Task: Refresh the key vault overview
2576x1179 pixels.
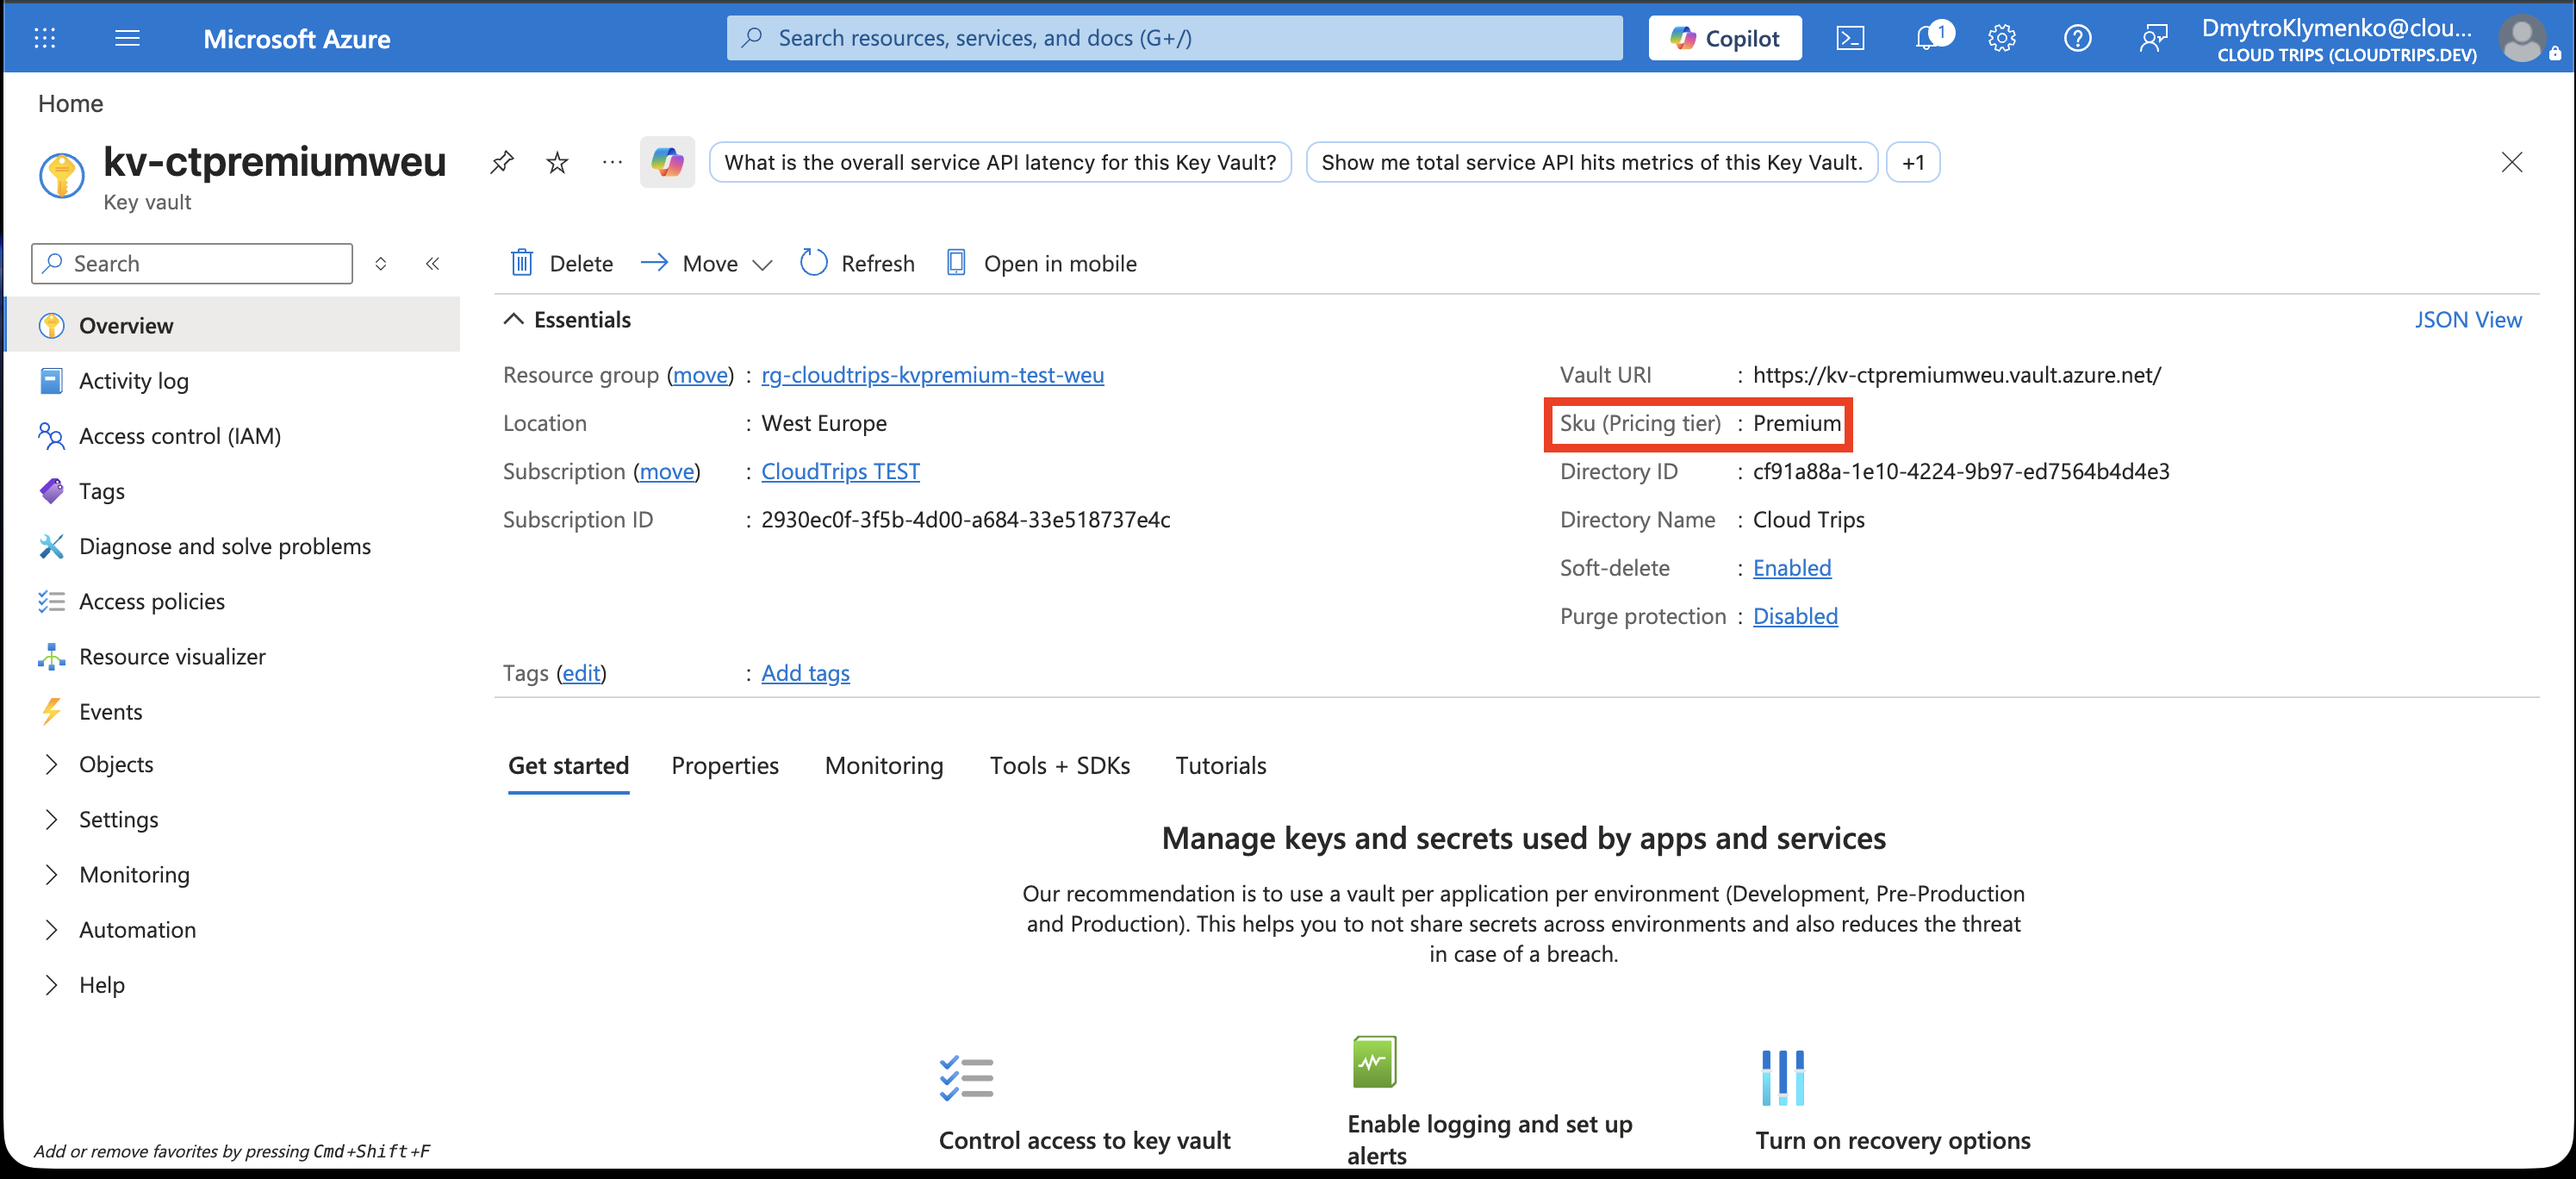Action: coord(857,263)
